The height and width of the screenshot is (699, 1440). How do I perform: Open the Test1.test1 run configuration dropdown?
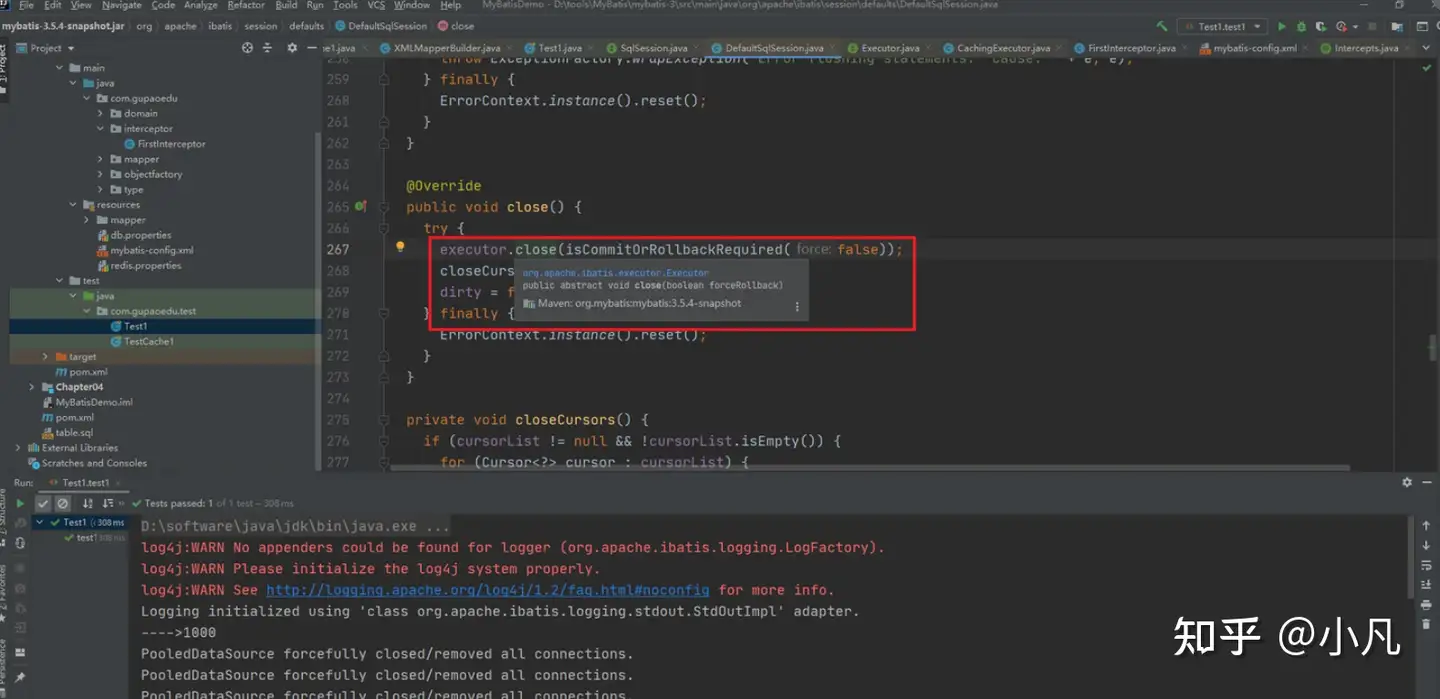pos(1224,27)
